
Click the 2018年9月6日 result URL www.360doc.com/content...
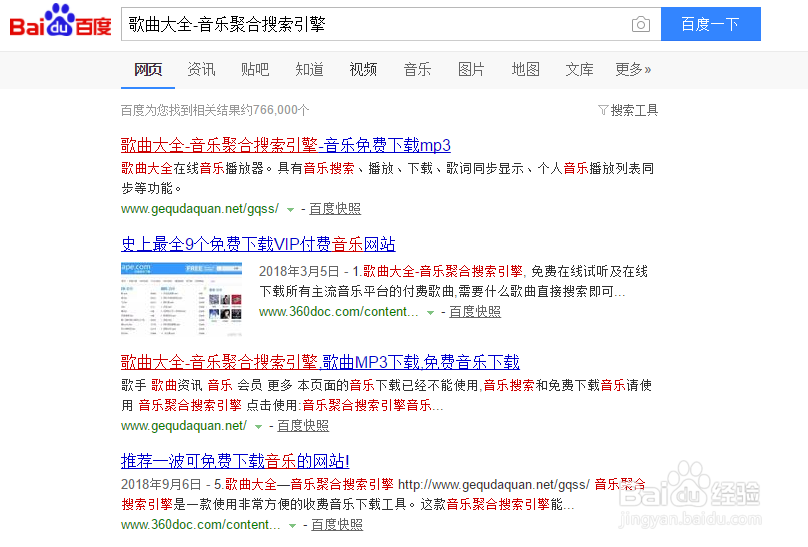(x=201, y=525)
